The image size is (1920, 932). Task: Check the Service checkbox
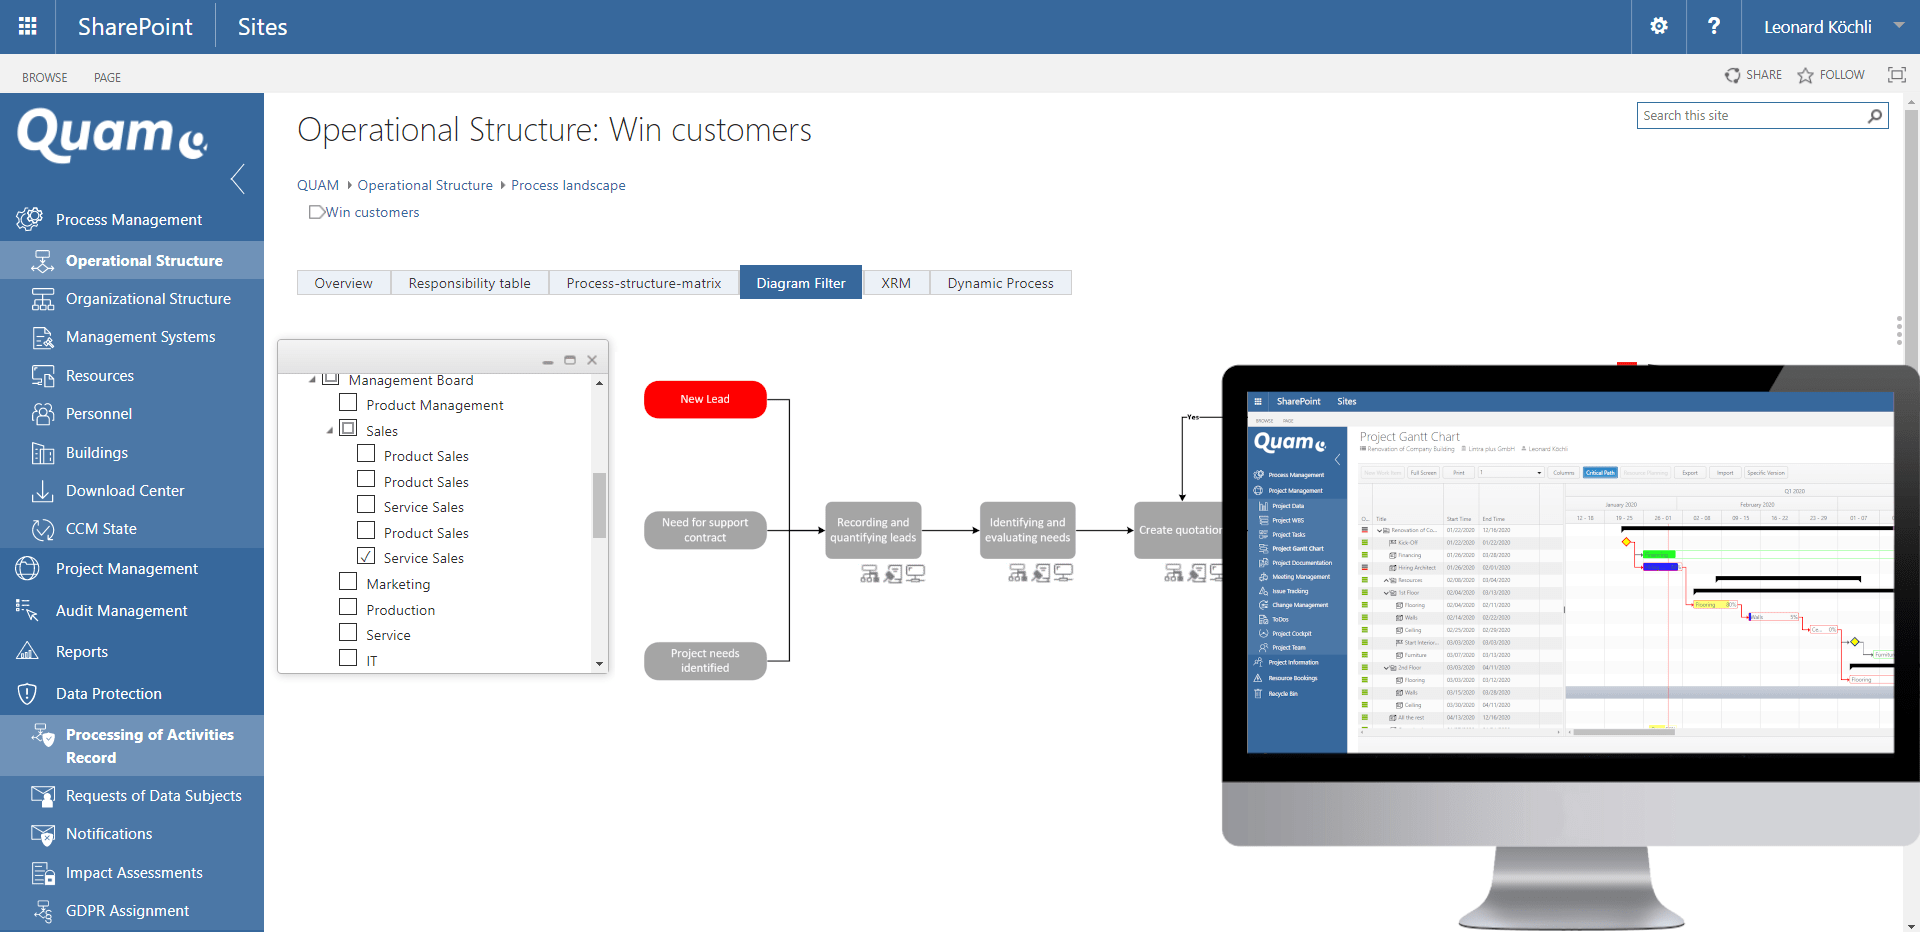348,632
